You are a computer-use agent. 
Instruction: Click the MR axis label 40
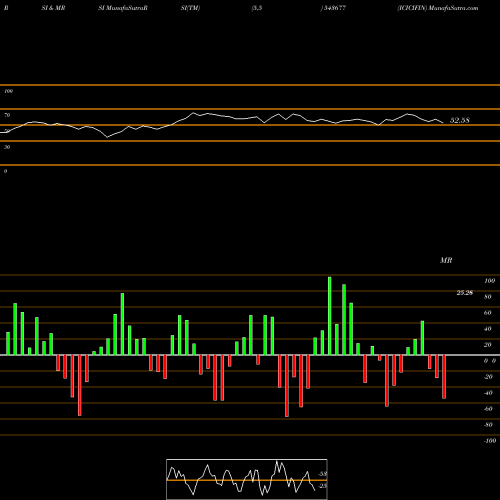(x=488, y=329)
